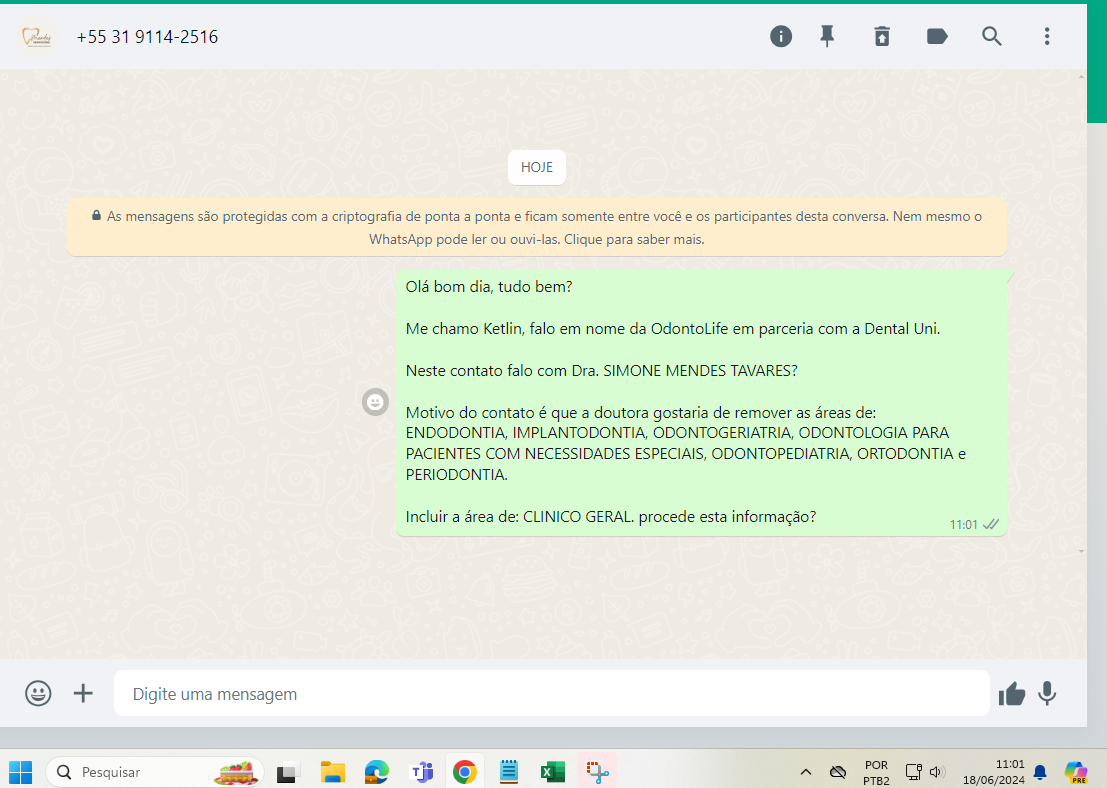The width and height of the screenshot is (1107, 788).
Task: Click the trash/archive icon in the header
Action: (x=882, y=36)
